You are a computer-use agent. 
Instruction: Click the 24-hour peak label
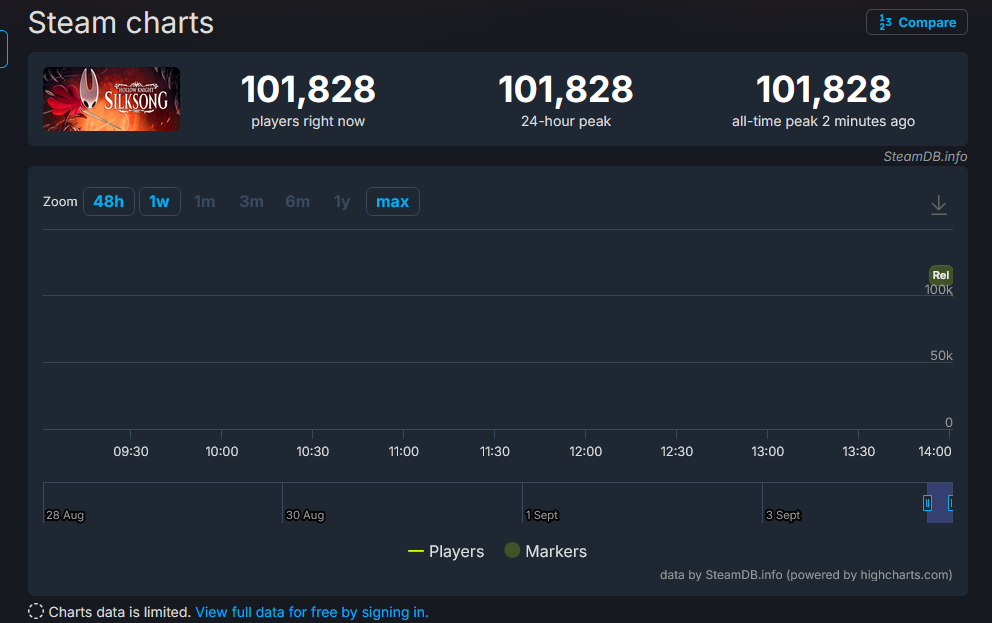pyautogui.click(x=566, y=121)
